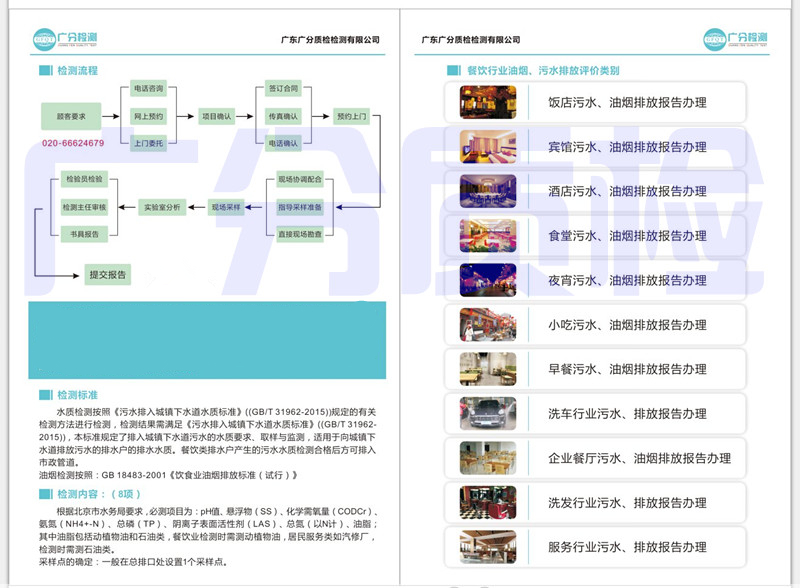800x588 pixels.
Task: Click the 洗车行业 car photo thumbnail
Action: pos(487,414)
